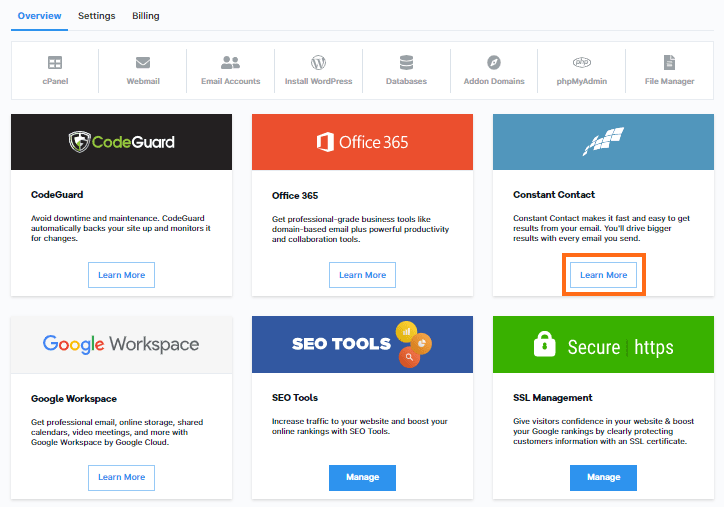Viewport: 724px width, 507px height.
Task: Click the File Manager label text
Action: click(x=670, y=81)
